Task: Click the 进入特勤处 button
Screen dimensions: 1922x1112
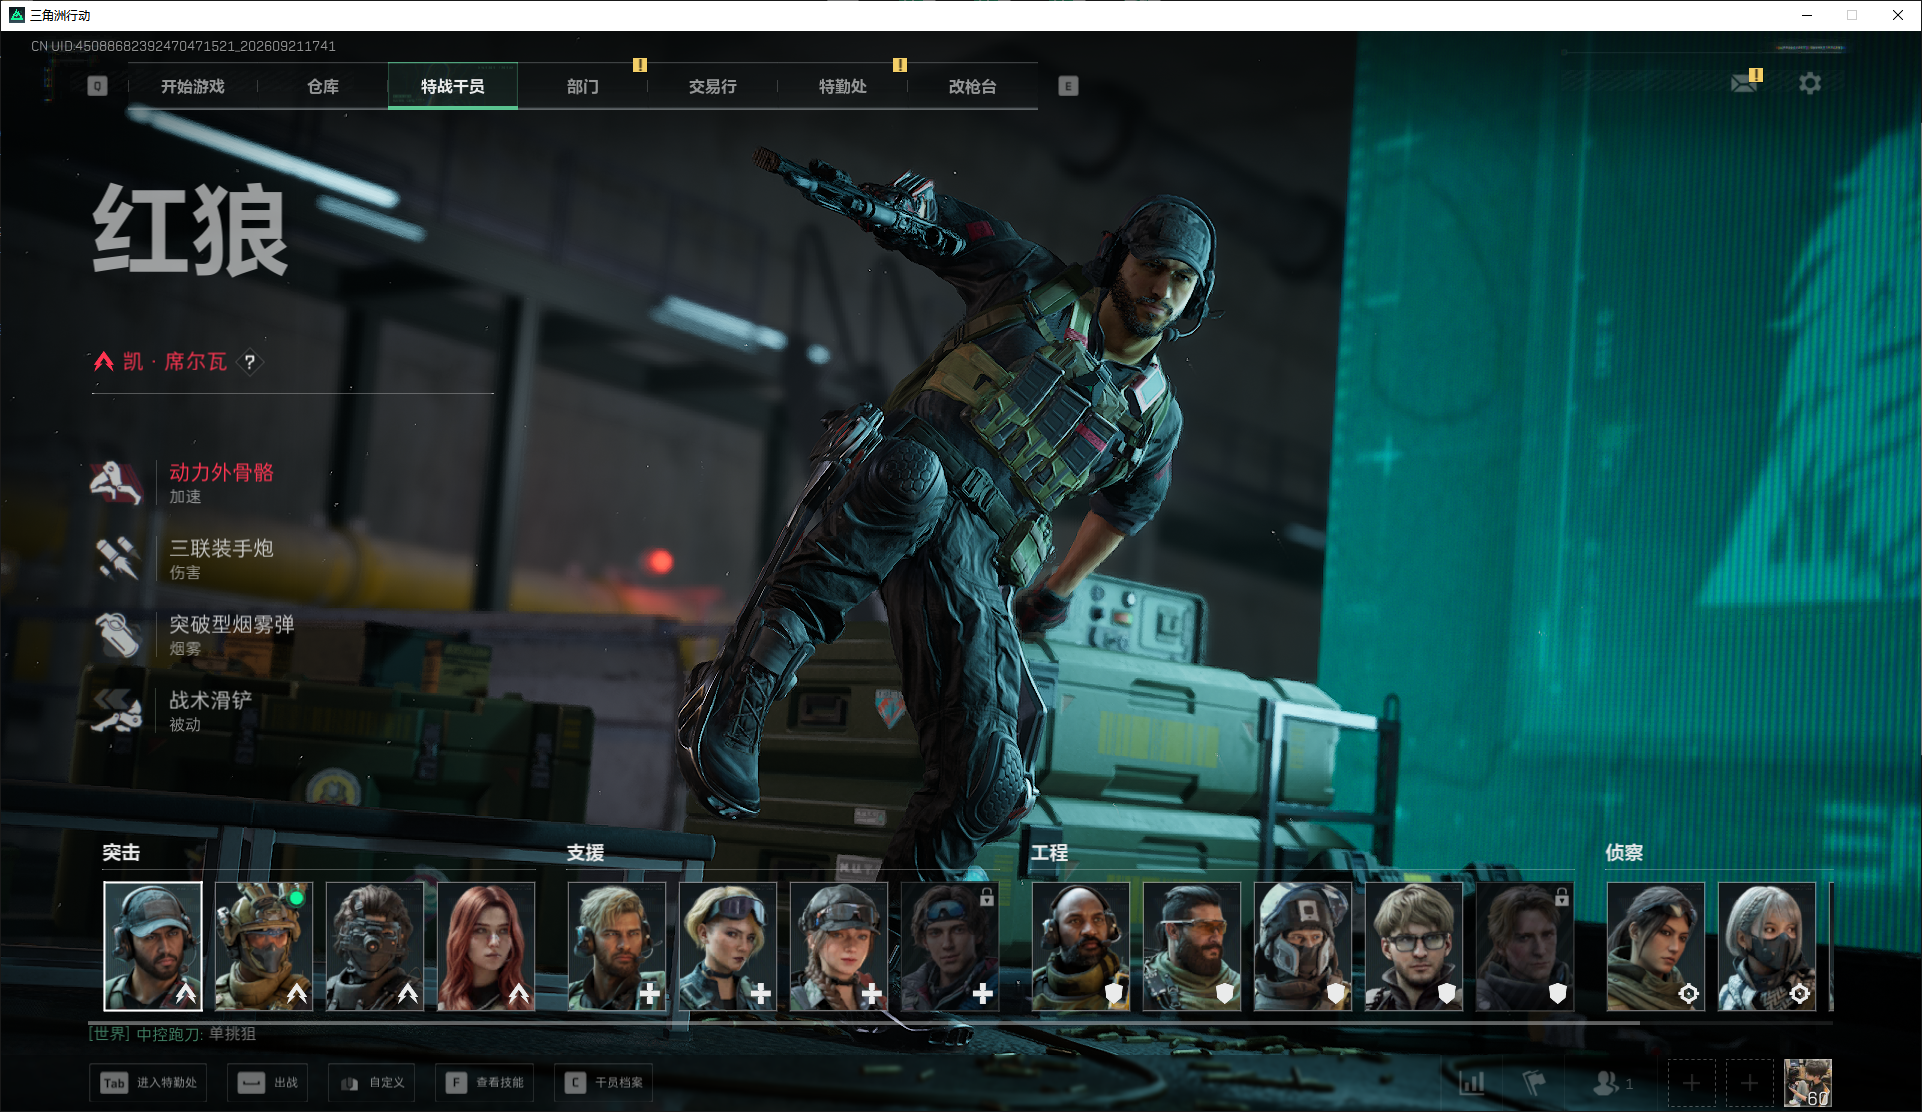Action: (x=148, y=1083)
